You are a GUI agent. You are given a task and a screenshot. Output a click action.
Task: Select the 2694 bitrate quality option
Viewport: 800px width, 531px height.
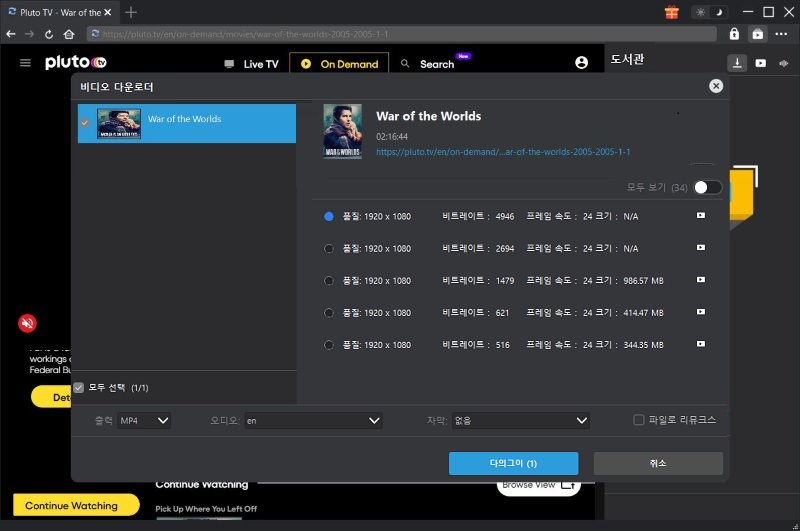click(x=329, y=248)
